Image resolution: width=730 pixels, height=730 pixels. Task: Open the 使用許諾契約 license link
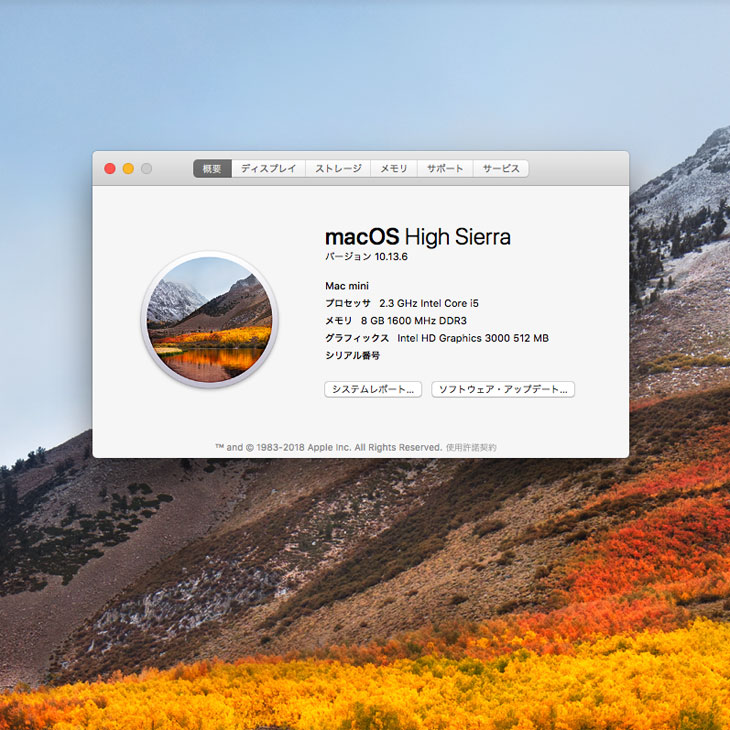click(471, 447)
